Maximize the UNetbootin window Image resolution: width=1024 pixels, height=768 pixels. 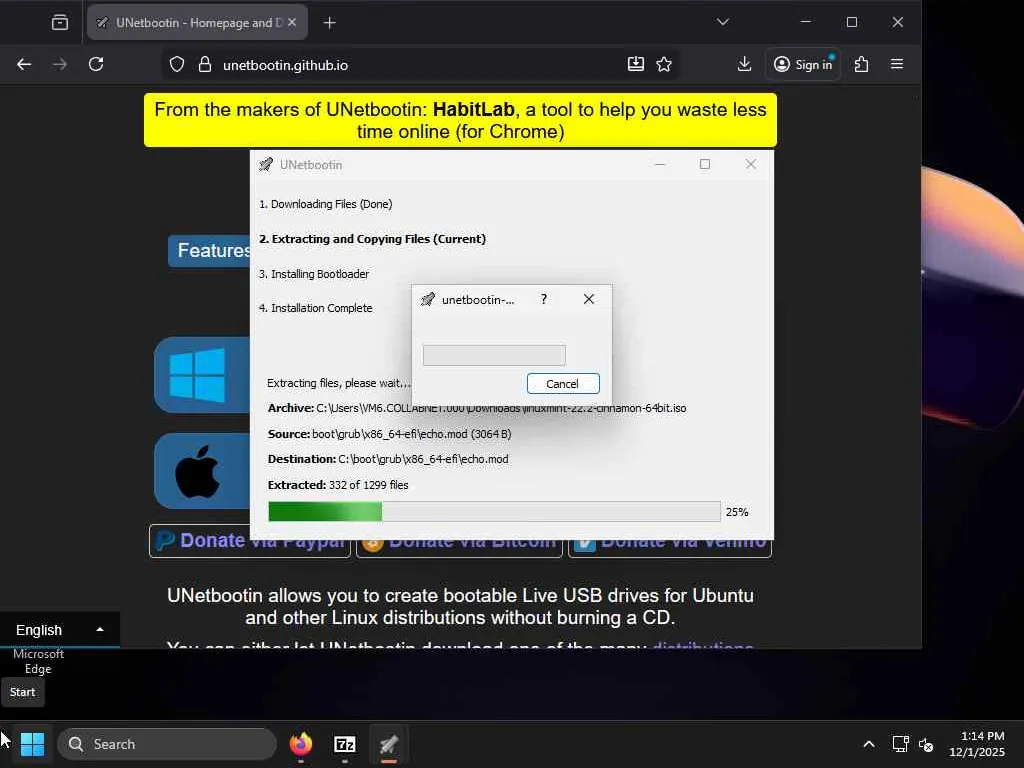pos(705,164)
